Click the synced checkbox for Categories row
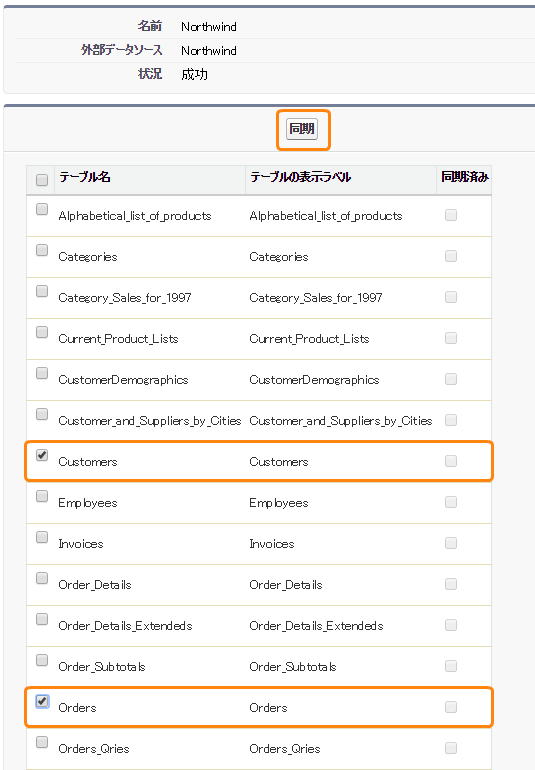Screen dimensions: 535x770 pos(451,256)
